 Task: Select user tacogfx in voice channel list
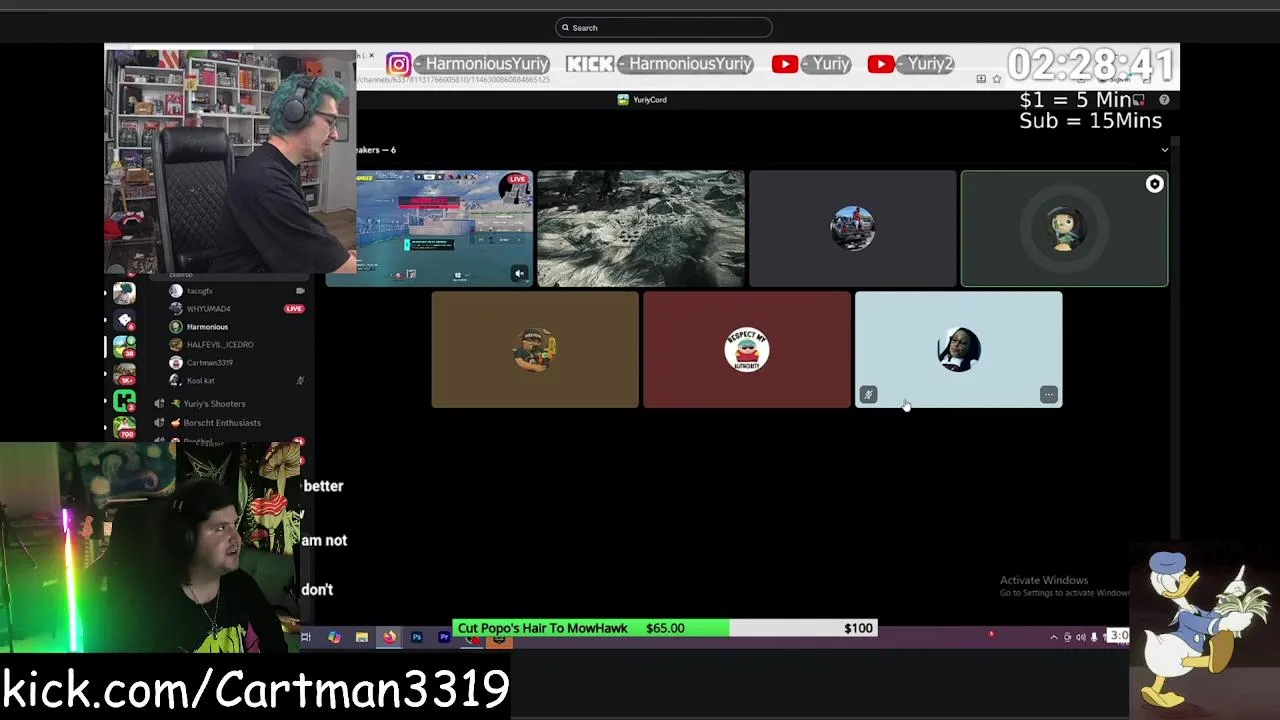(x=199, y=291)
